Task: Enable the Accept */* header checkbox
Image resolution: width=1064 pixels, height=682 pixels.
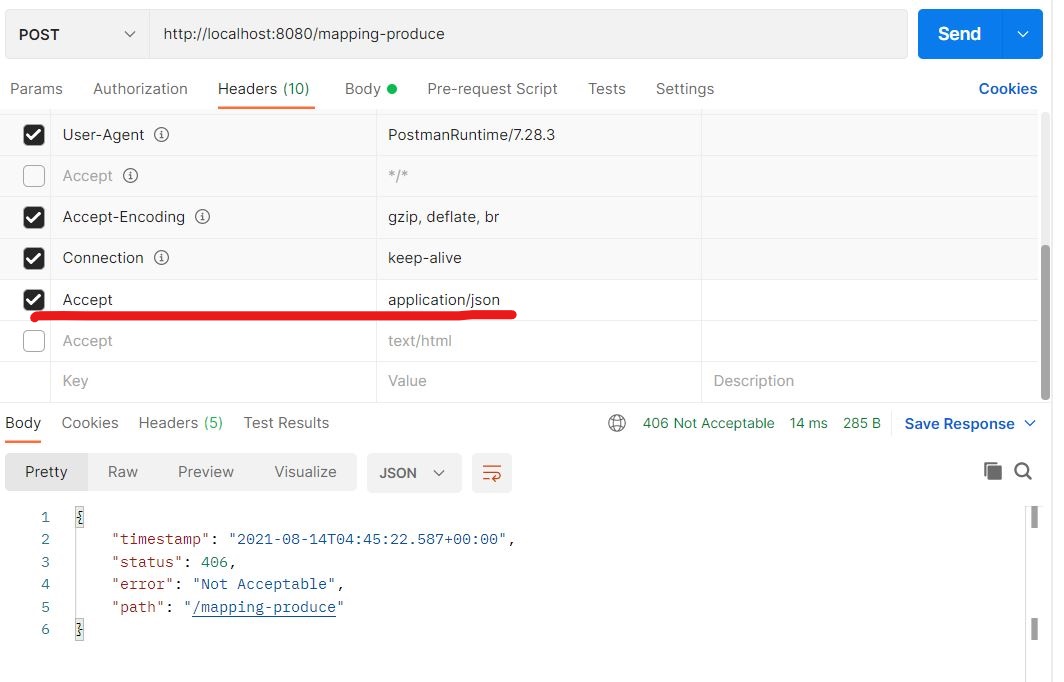Action: click(34, 176)
